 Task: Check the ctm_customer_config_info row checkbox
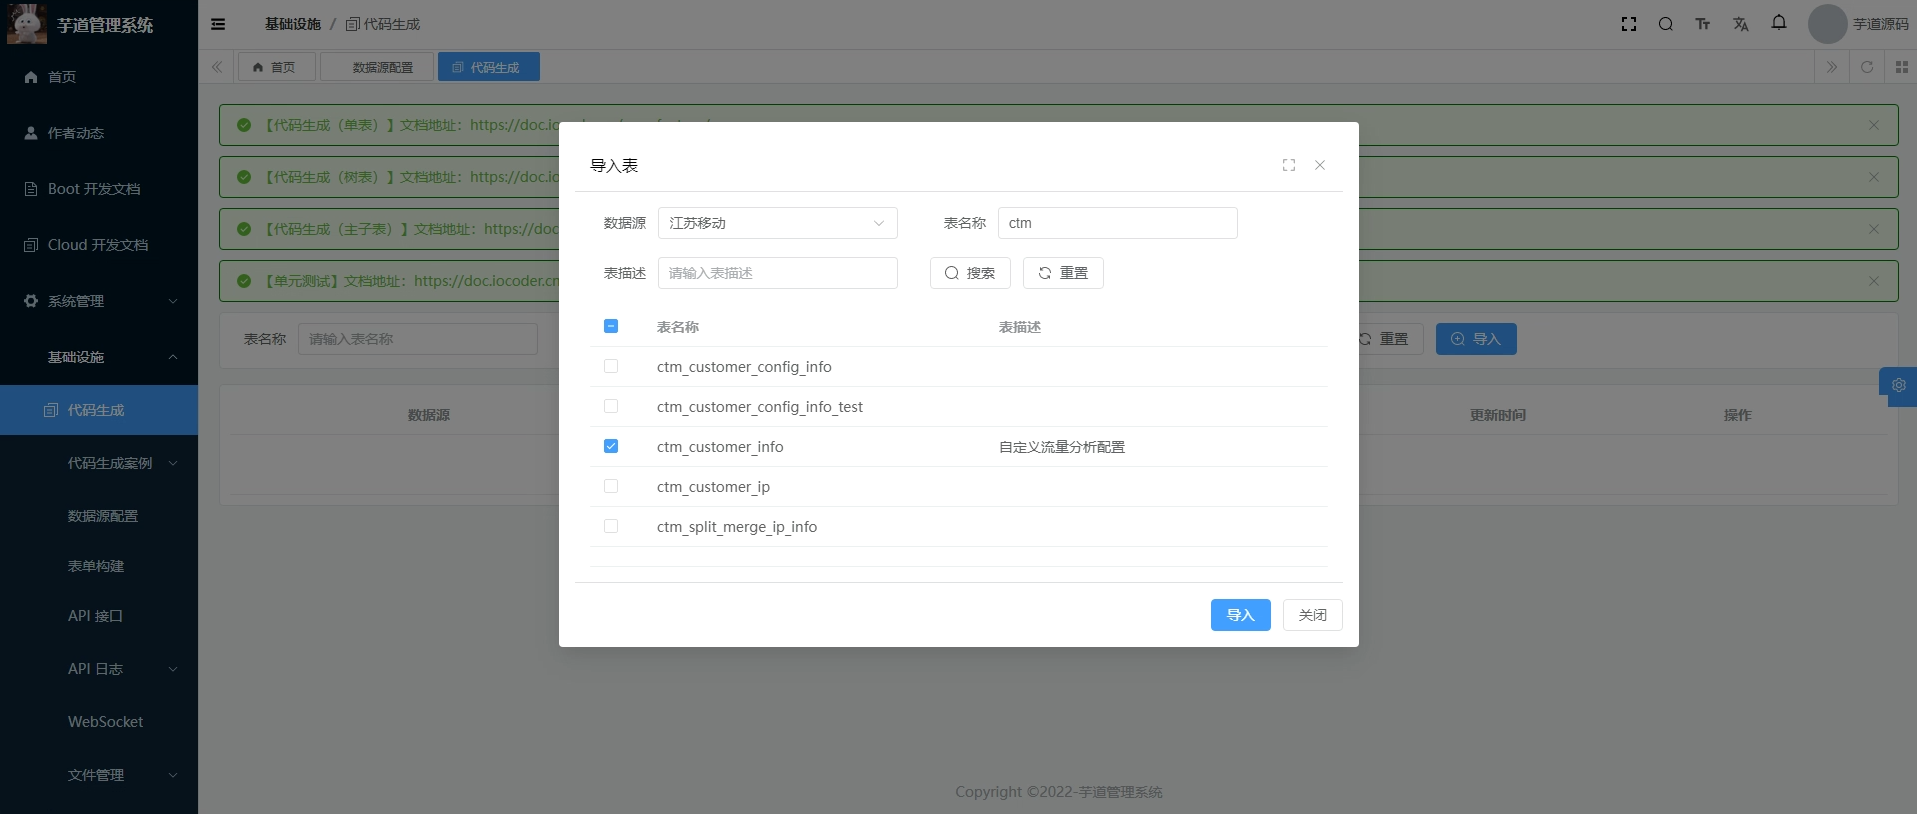point(611,367)
